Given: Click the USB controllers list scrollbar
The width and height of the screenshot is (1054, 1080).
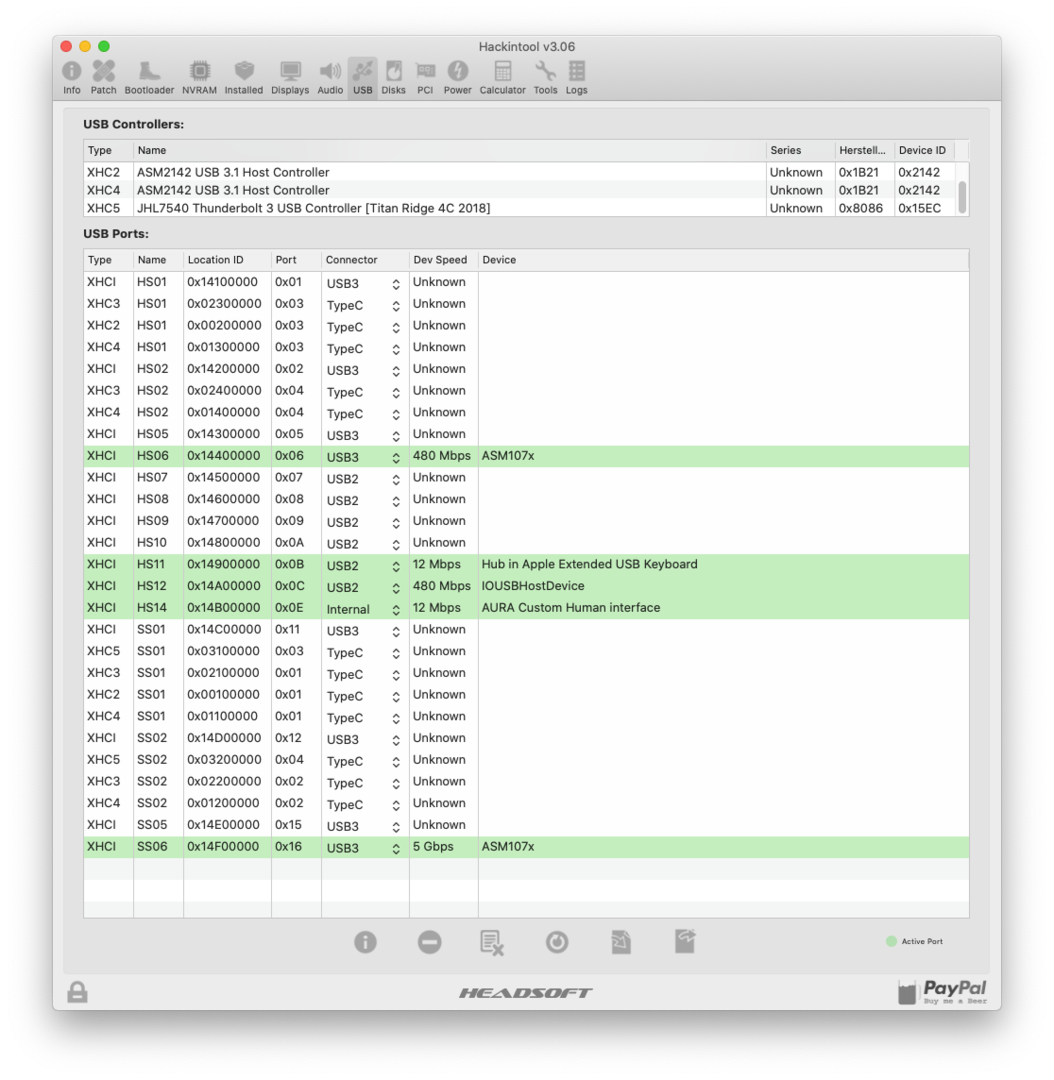Looking at the screenshot, I should pyautogui.click(x=962, y=197).
